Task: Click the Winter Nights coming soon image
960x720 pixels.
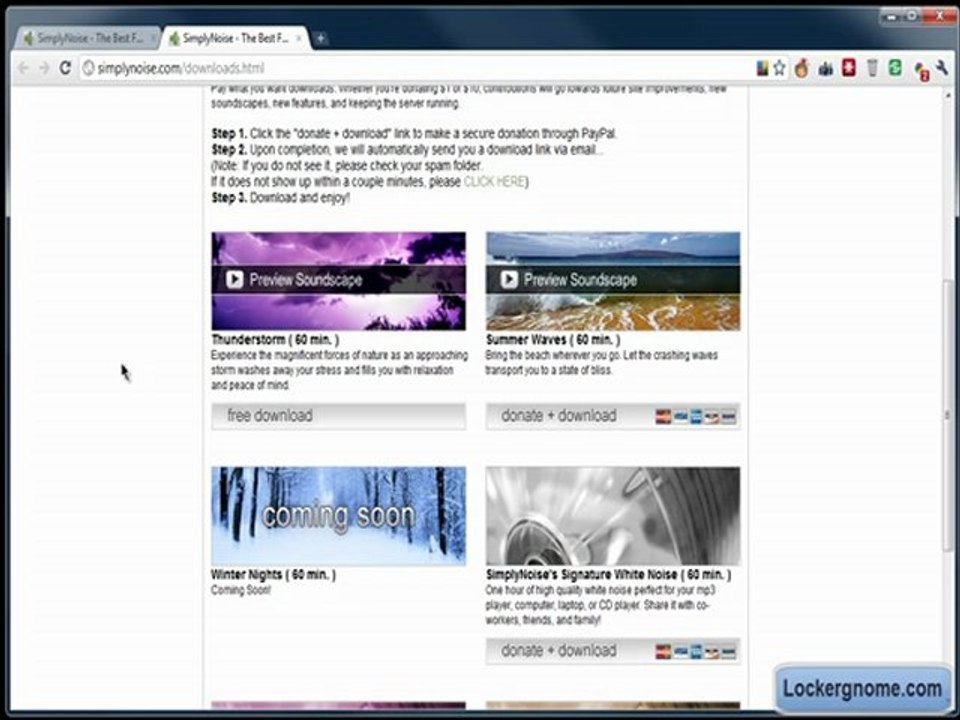Action: 339,516
